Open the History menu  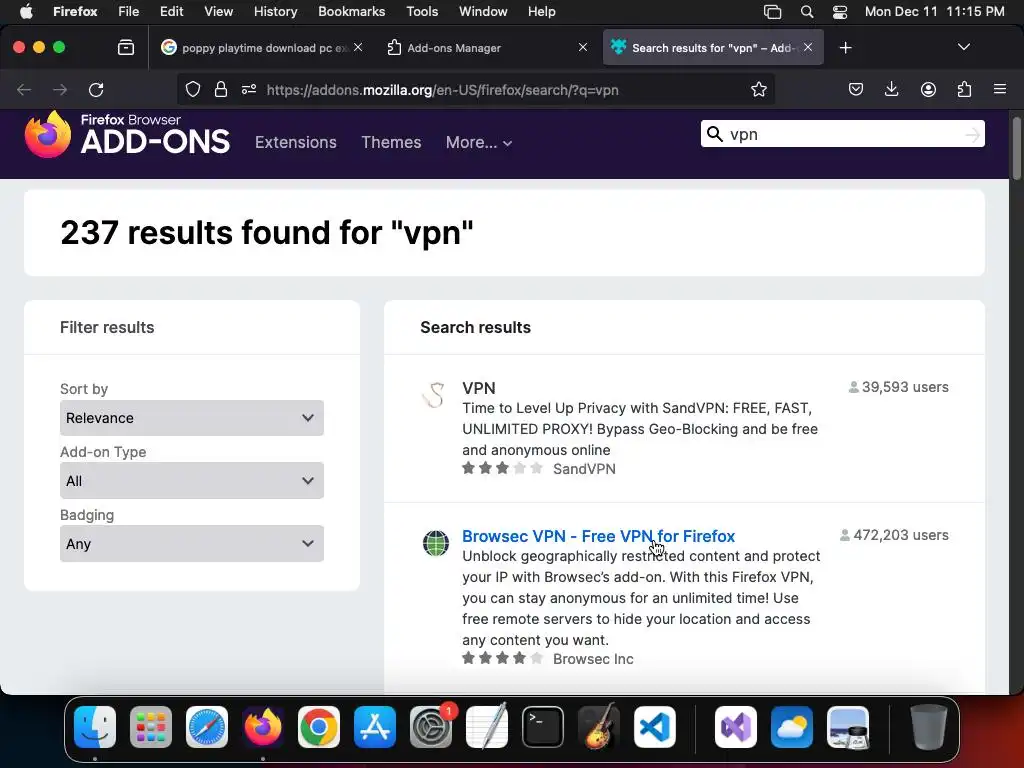275,12
